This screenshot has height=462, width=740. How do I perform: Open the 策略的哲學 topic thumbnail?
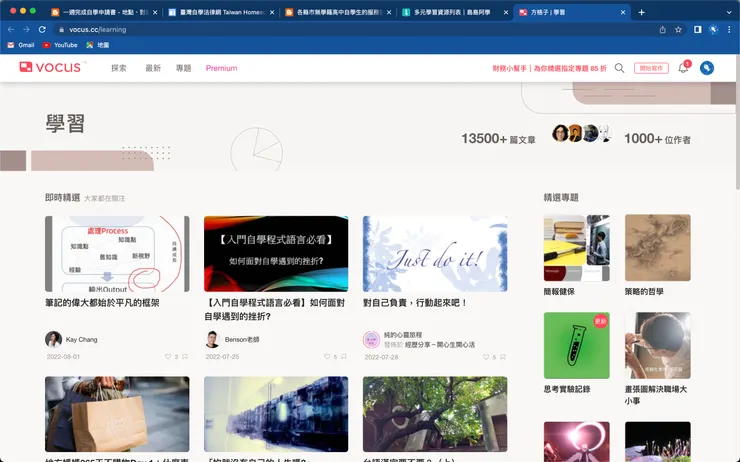click(x=657, y=248)
